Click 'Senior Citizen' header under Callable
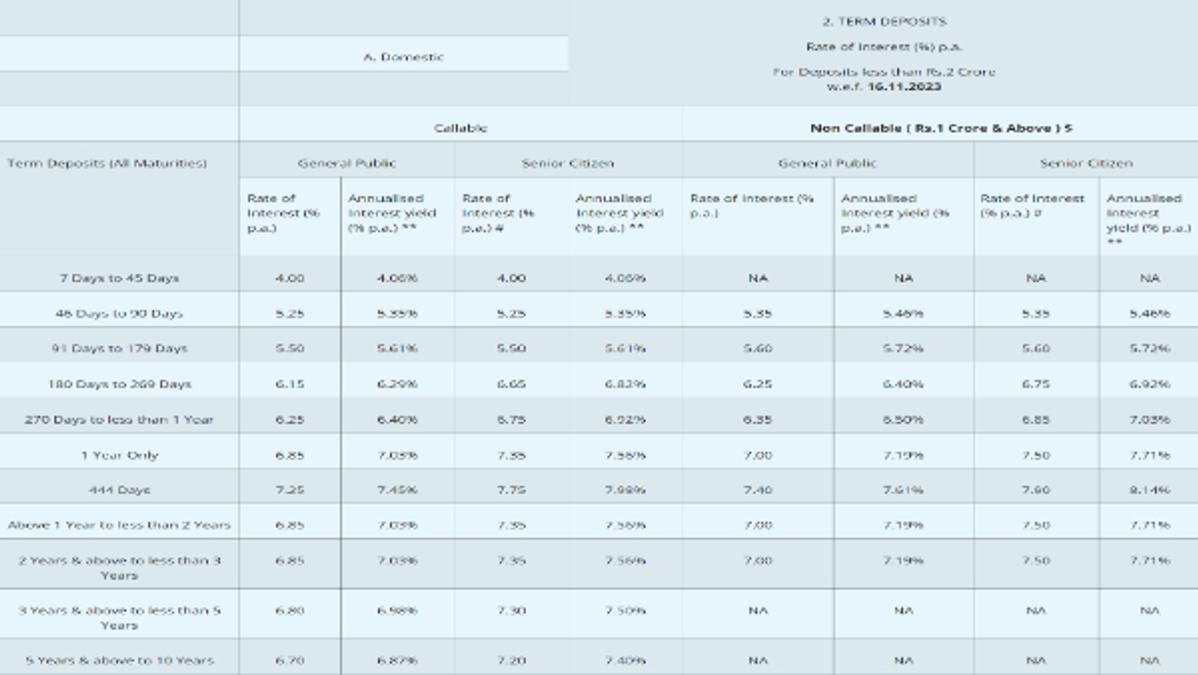Viewport: 1198px width, 675px height. tap(568, 163)
